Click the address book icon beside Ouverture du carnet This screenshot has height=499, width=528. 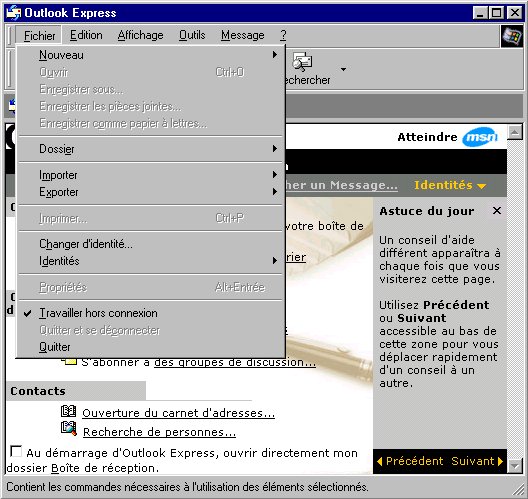pos(68,411)
